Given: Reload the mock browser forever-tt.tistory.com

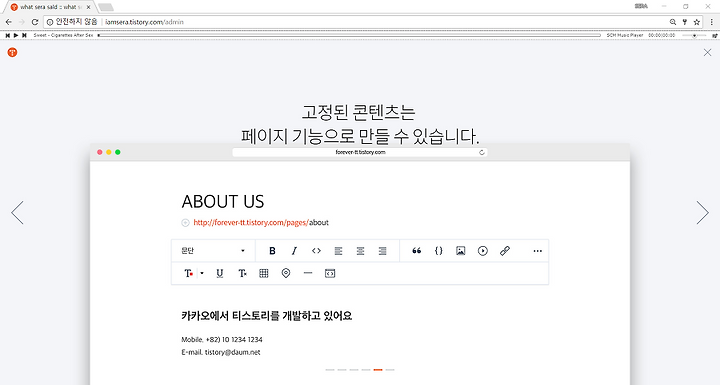Looking at the screenshot, I should click(x=482, y=153).
